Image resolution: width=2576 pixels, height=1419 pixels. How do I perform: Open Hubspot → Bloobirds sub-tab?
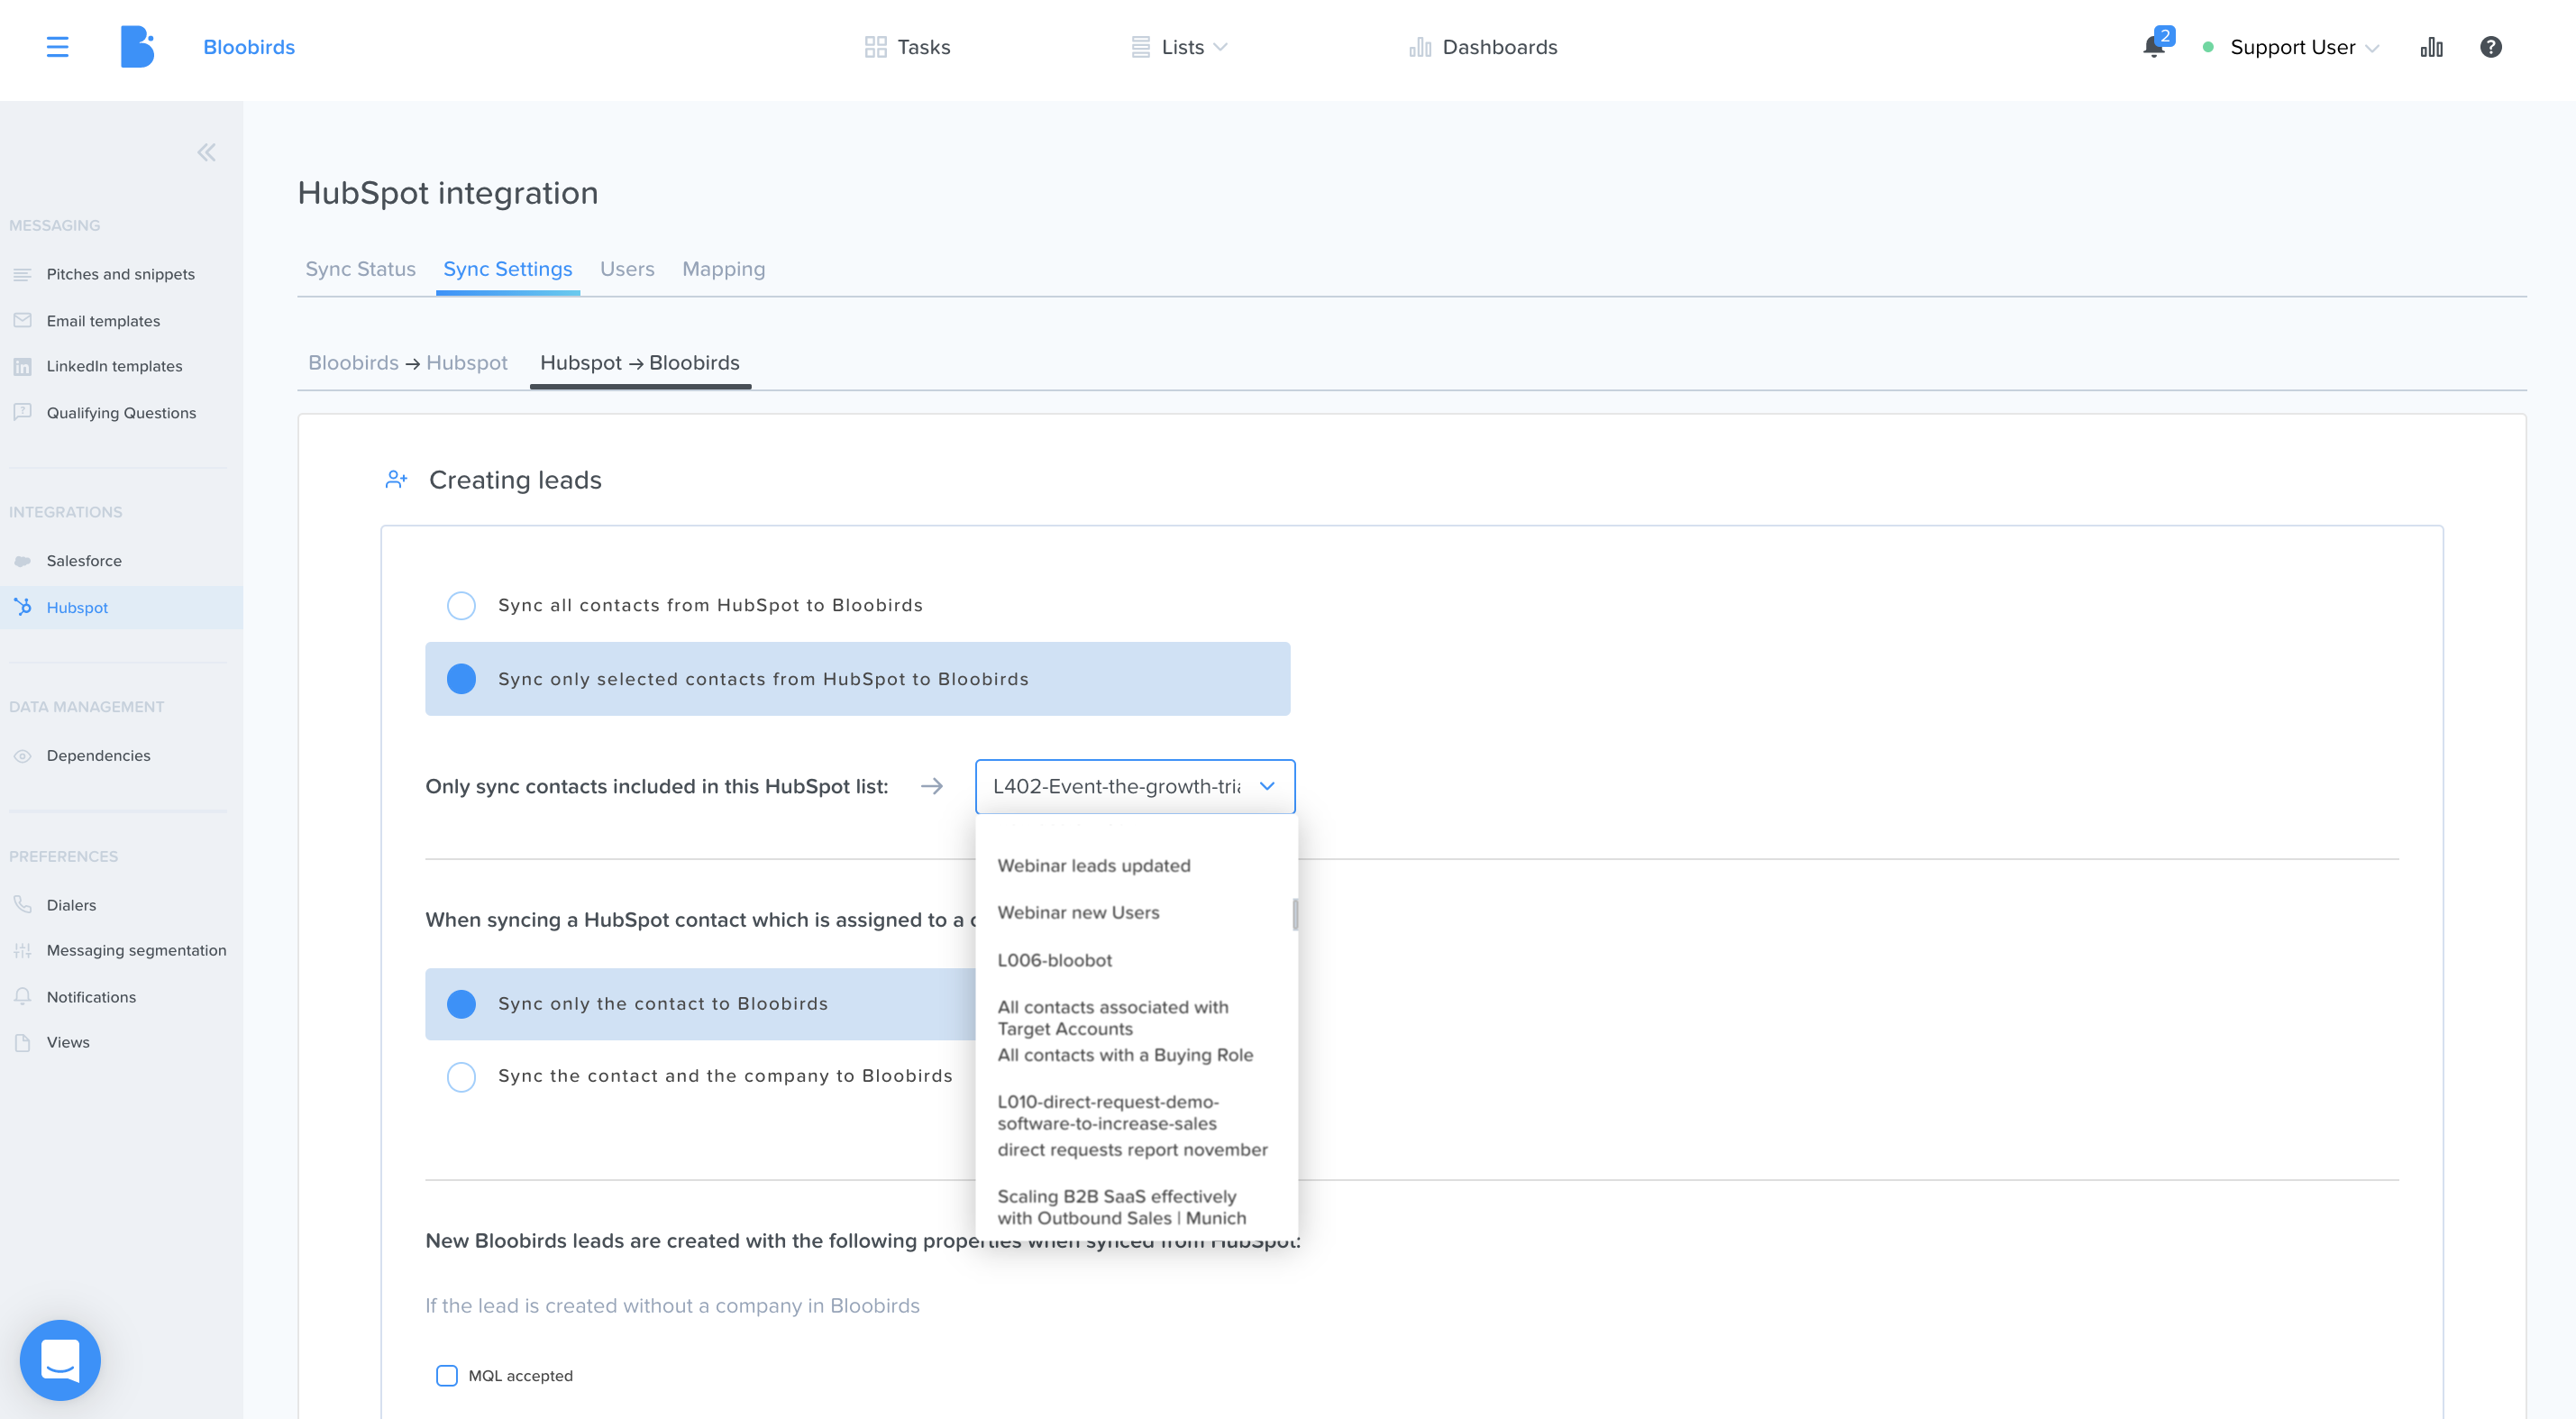[x=640, y=362]
